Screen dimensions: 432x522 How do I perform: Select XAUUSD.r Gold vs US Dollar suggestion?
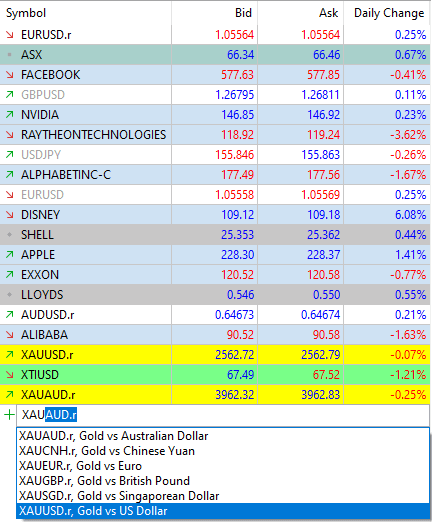(223, 511)
